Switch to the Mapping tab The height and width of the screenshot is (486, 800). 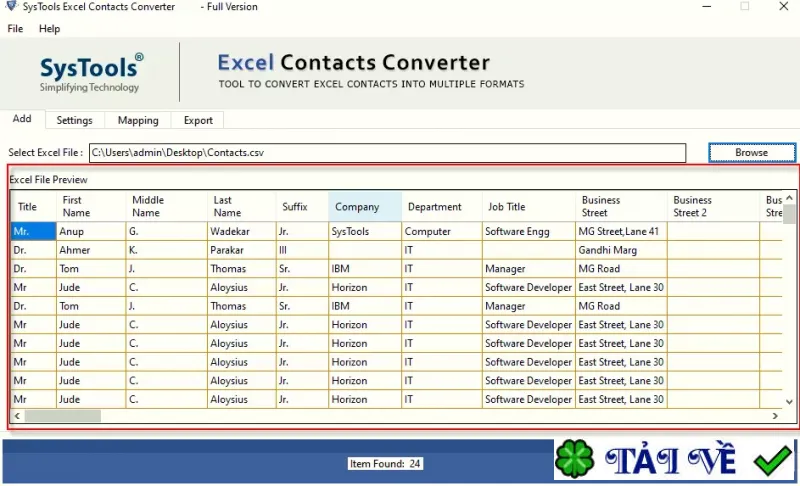138,120
